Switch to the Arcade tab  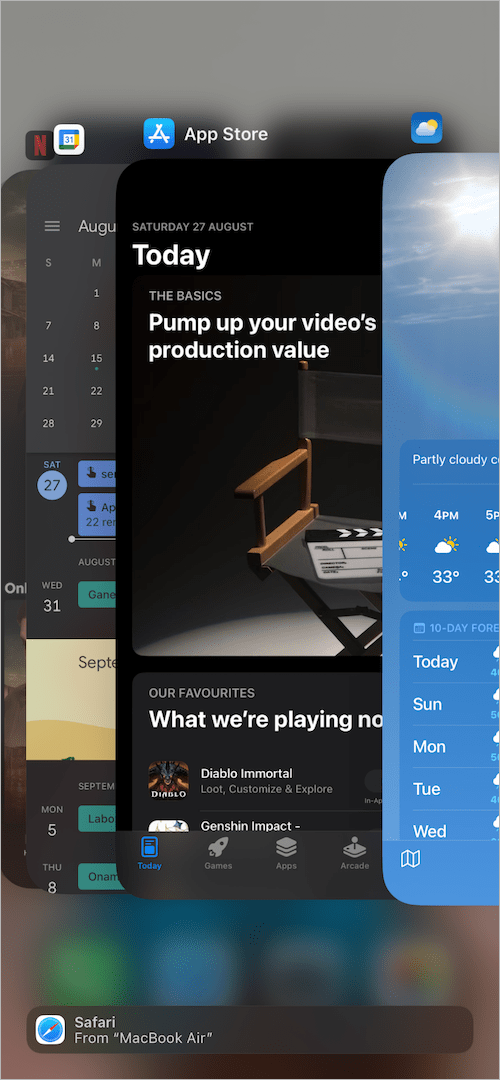point(355,853)
